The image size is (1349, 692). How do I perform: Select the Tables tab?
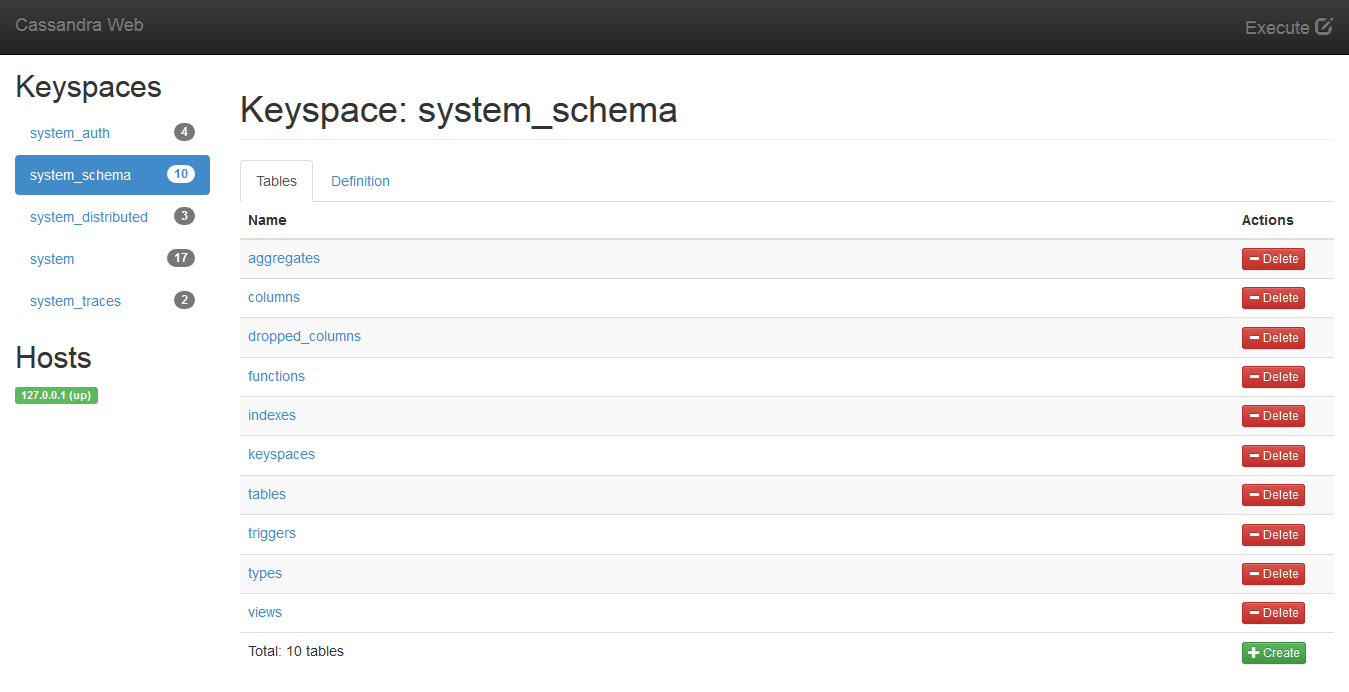(276, 181)
